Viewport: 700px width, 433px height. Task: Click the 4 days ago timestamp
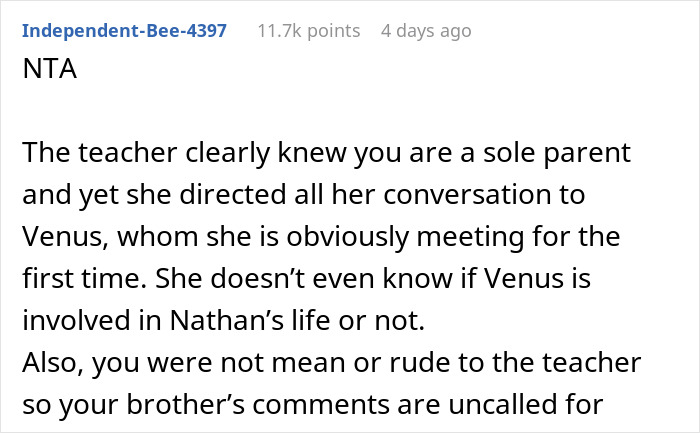425,31
